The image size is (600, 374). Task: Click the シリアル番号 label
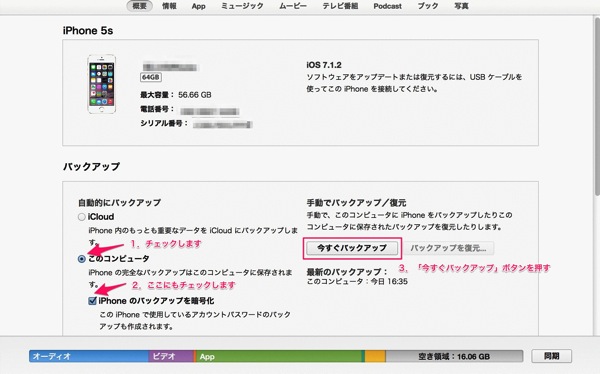pos(164,123)
